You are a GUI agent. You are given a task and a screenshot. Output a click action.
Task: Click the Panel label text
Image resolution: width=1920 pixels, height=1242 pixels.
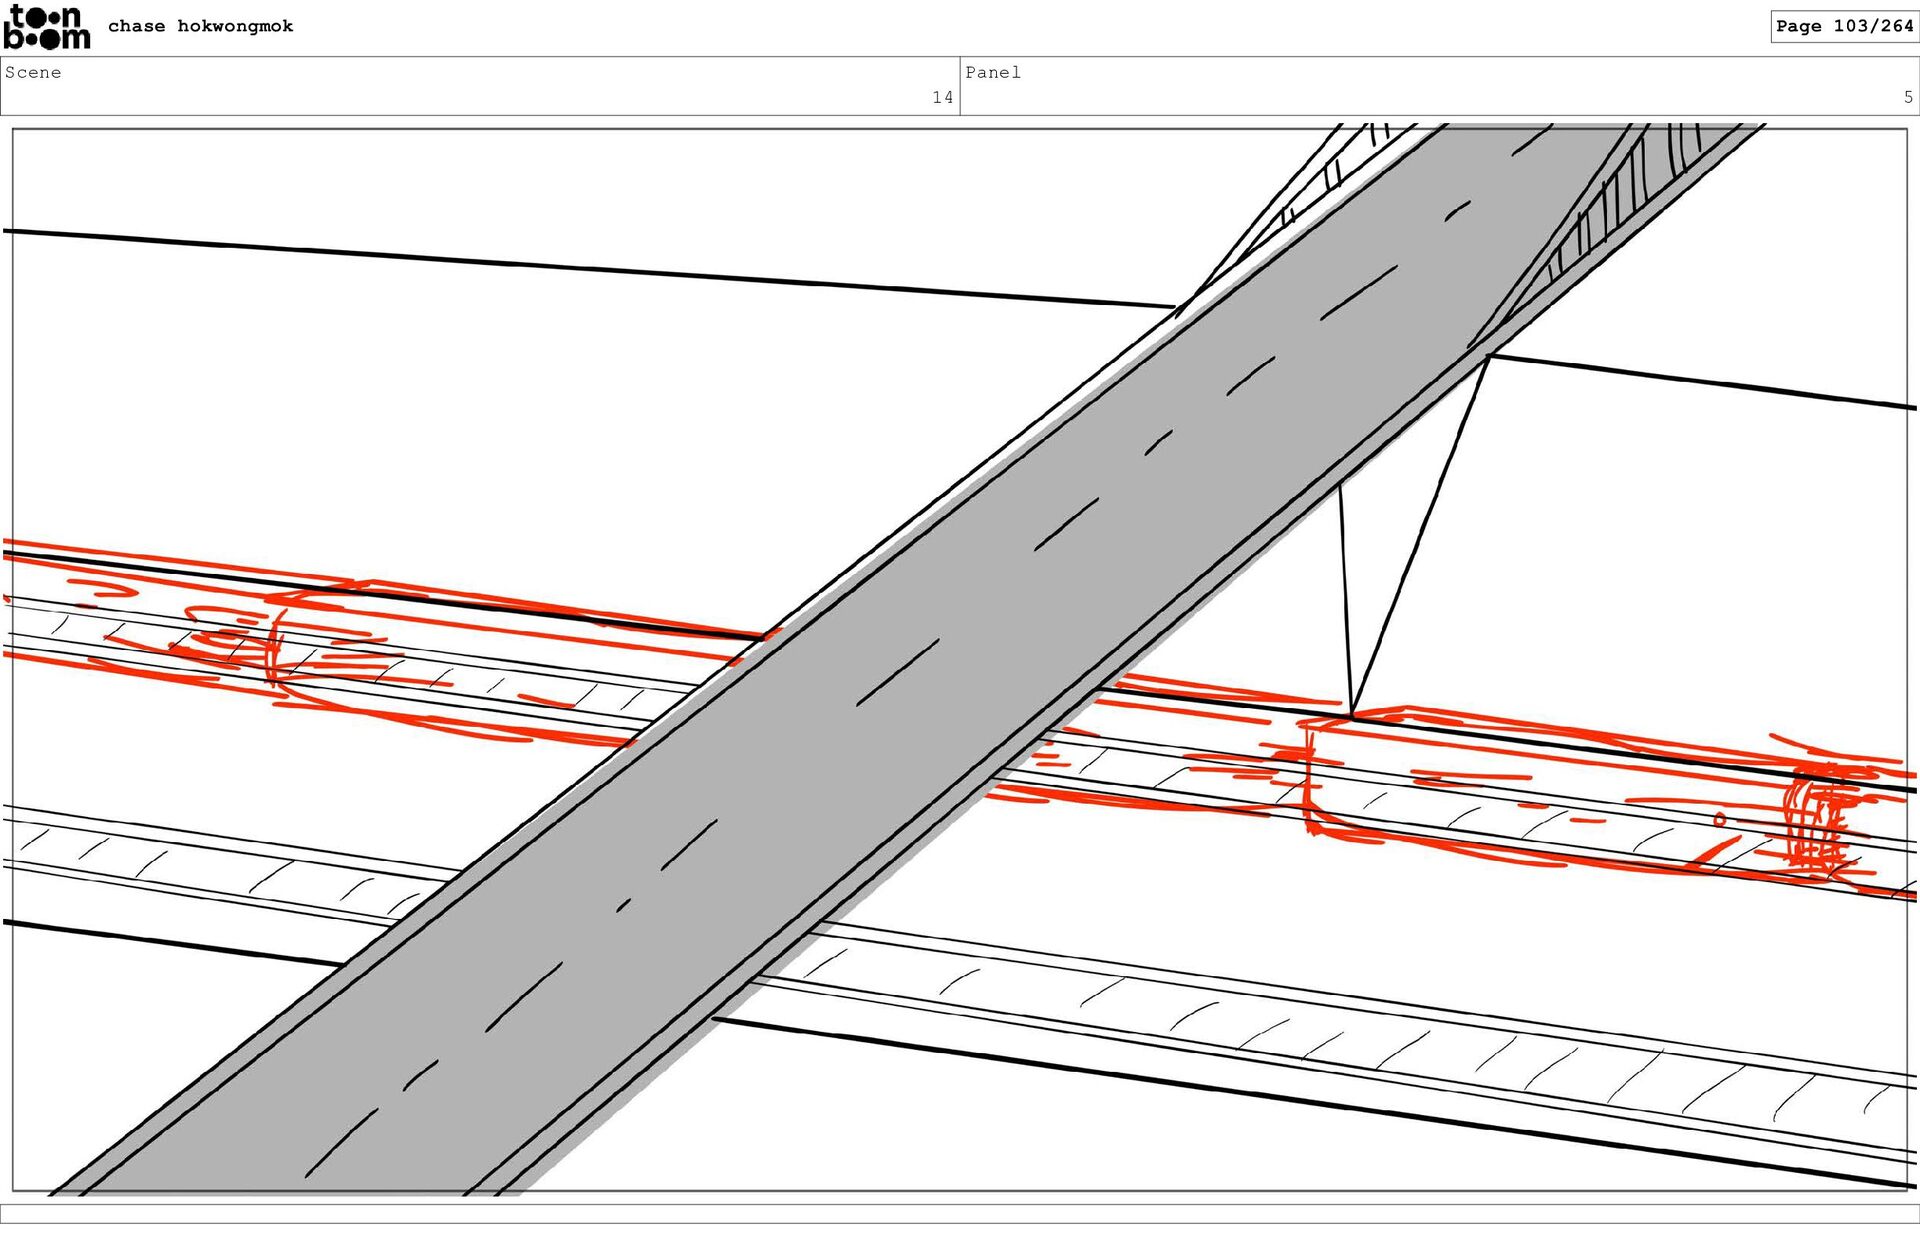992,72
